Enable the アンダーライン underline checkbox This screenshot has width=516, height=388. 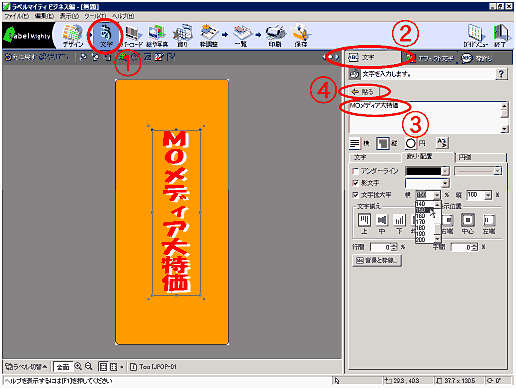(x=355, y=171)
